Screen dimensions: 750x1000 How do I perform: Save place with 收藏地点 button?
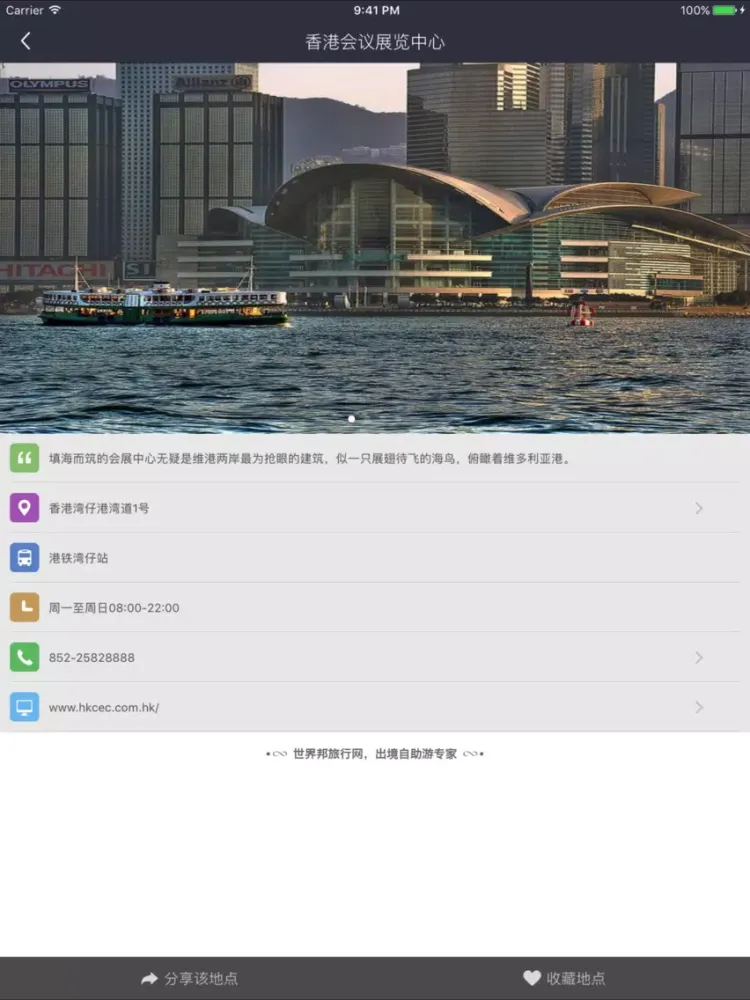[x=564, y=978]
